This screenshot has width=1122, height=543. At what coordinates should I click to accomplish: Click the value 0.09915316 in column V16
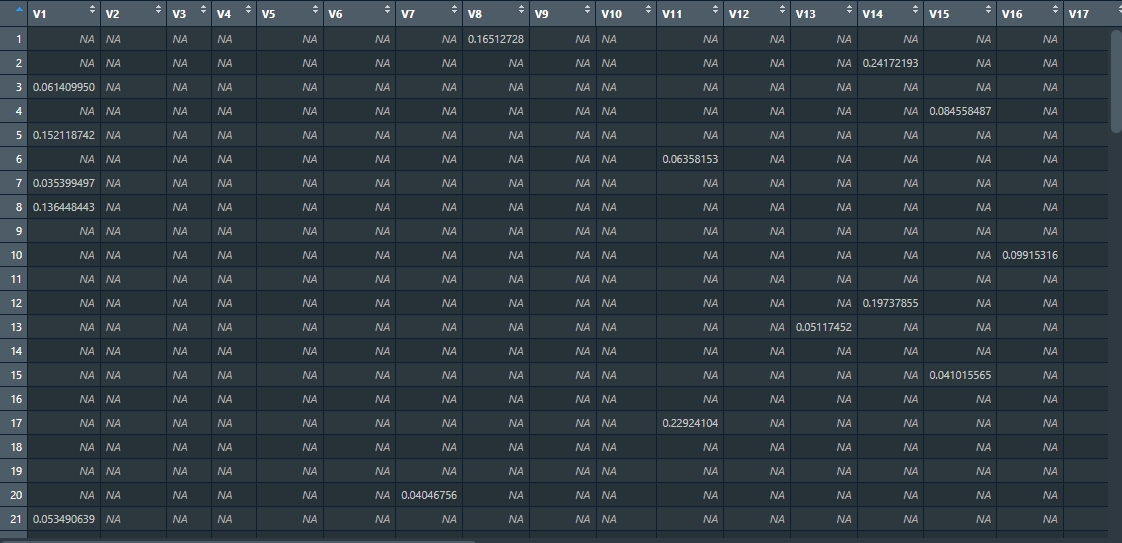[x=1030, y=255]
